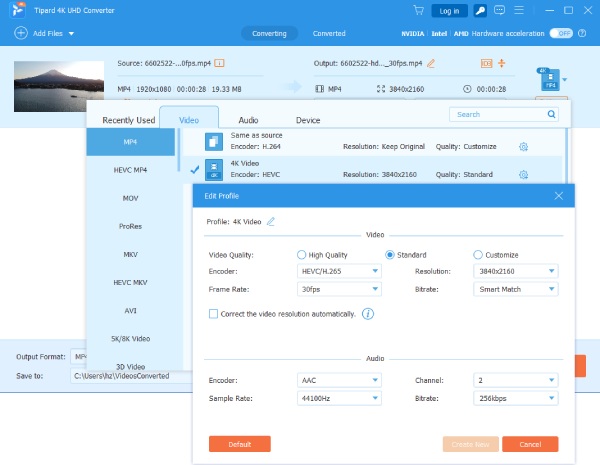The image size is (600, 465).
Task: Enable Correct the video resolution automatically checkbox
Action: [213, 314]
